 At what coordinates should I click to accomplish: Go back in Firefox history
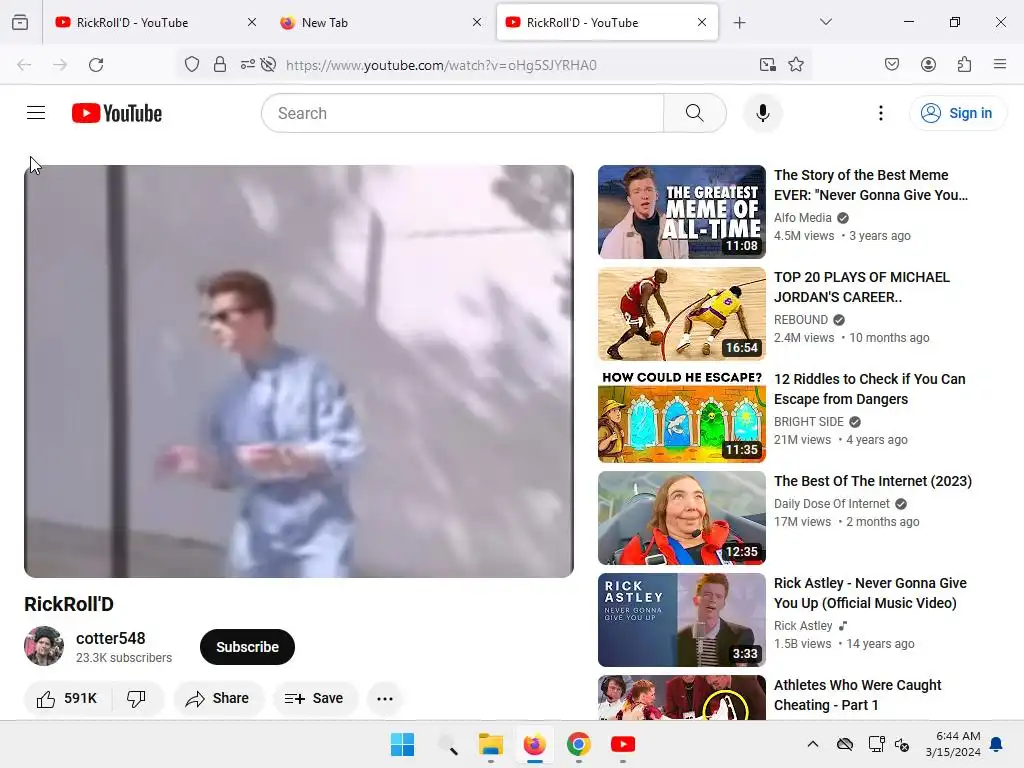[24, 65]
